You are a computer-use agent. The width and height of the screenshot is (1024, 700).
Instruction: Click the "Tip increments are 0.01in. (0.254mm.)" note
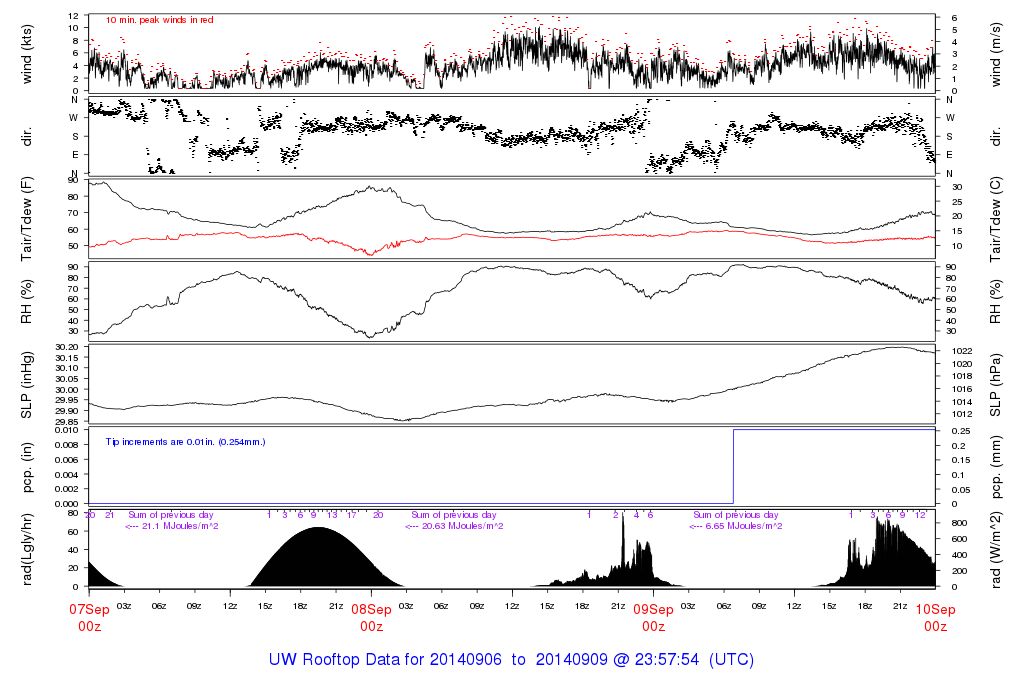pos(185,442)
